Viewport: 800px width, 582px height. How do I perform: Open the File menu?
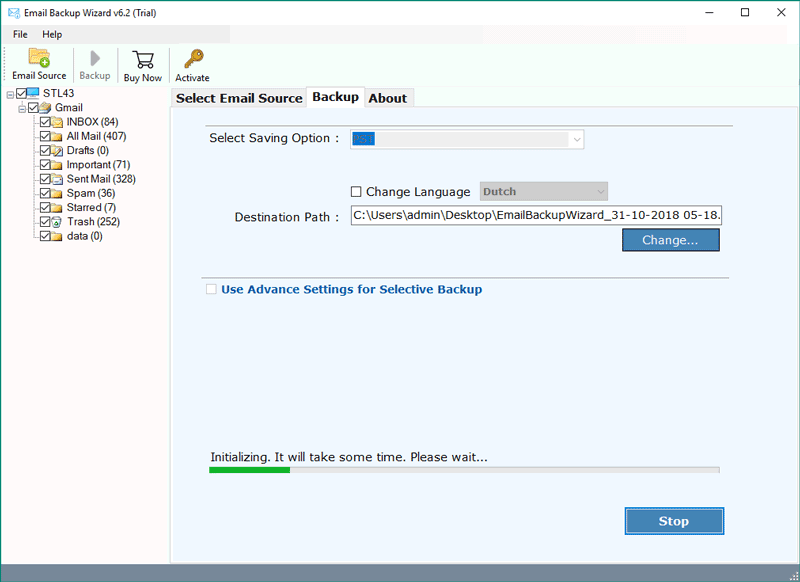coord(20,34)
